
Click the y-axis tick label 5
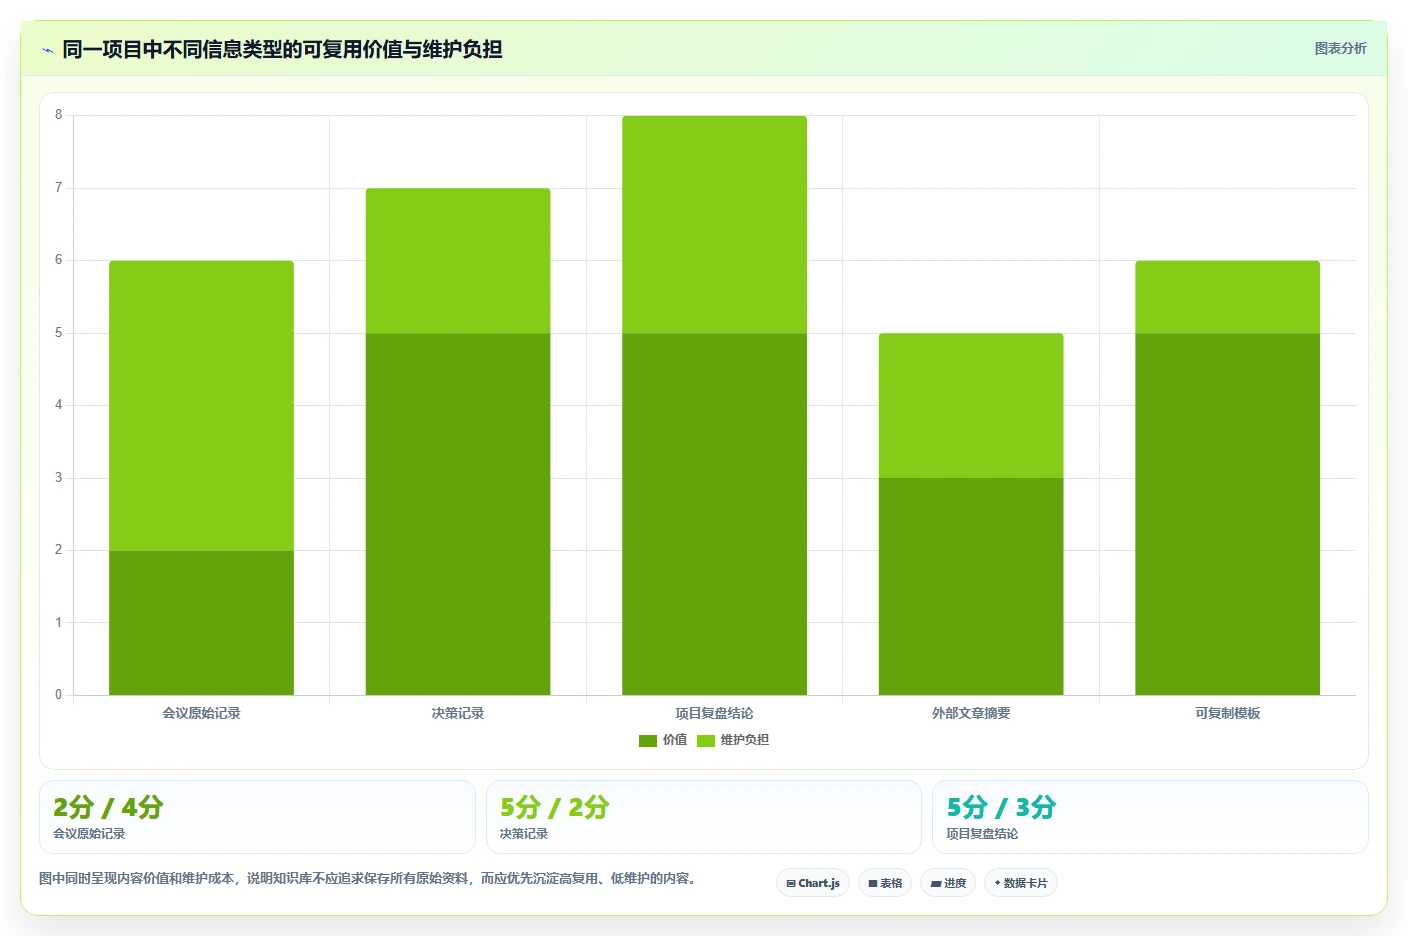tap(58, 333)
